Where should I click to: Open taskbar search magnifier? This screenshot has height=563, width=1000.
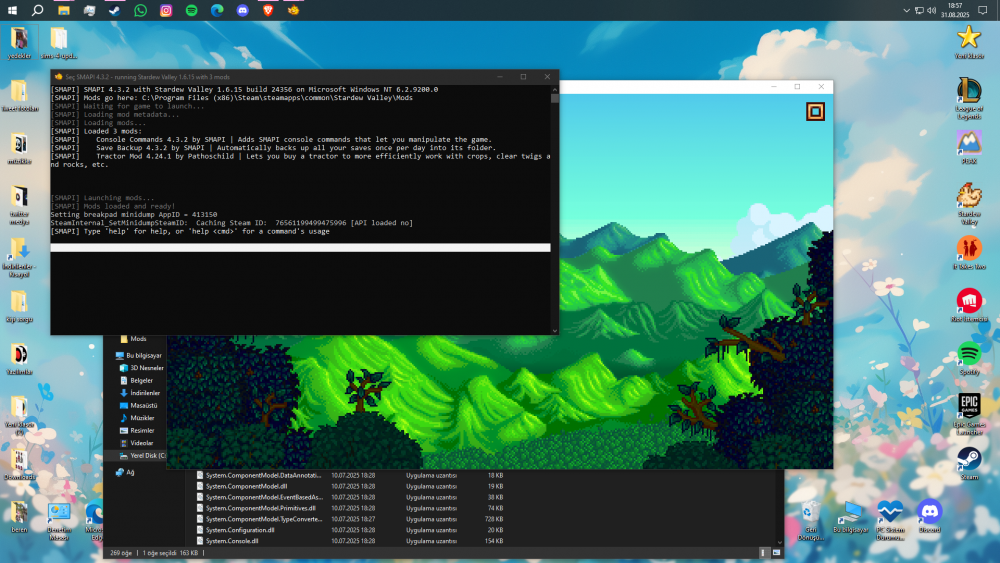tap(38, 10)
